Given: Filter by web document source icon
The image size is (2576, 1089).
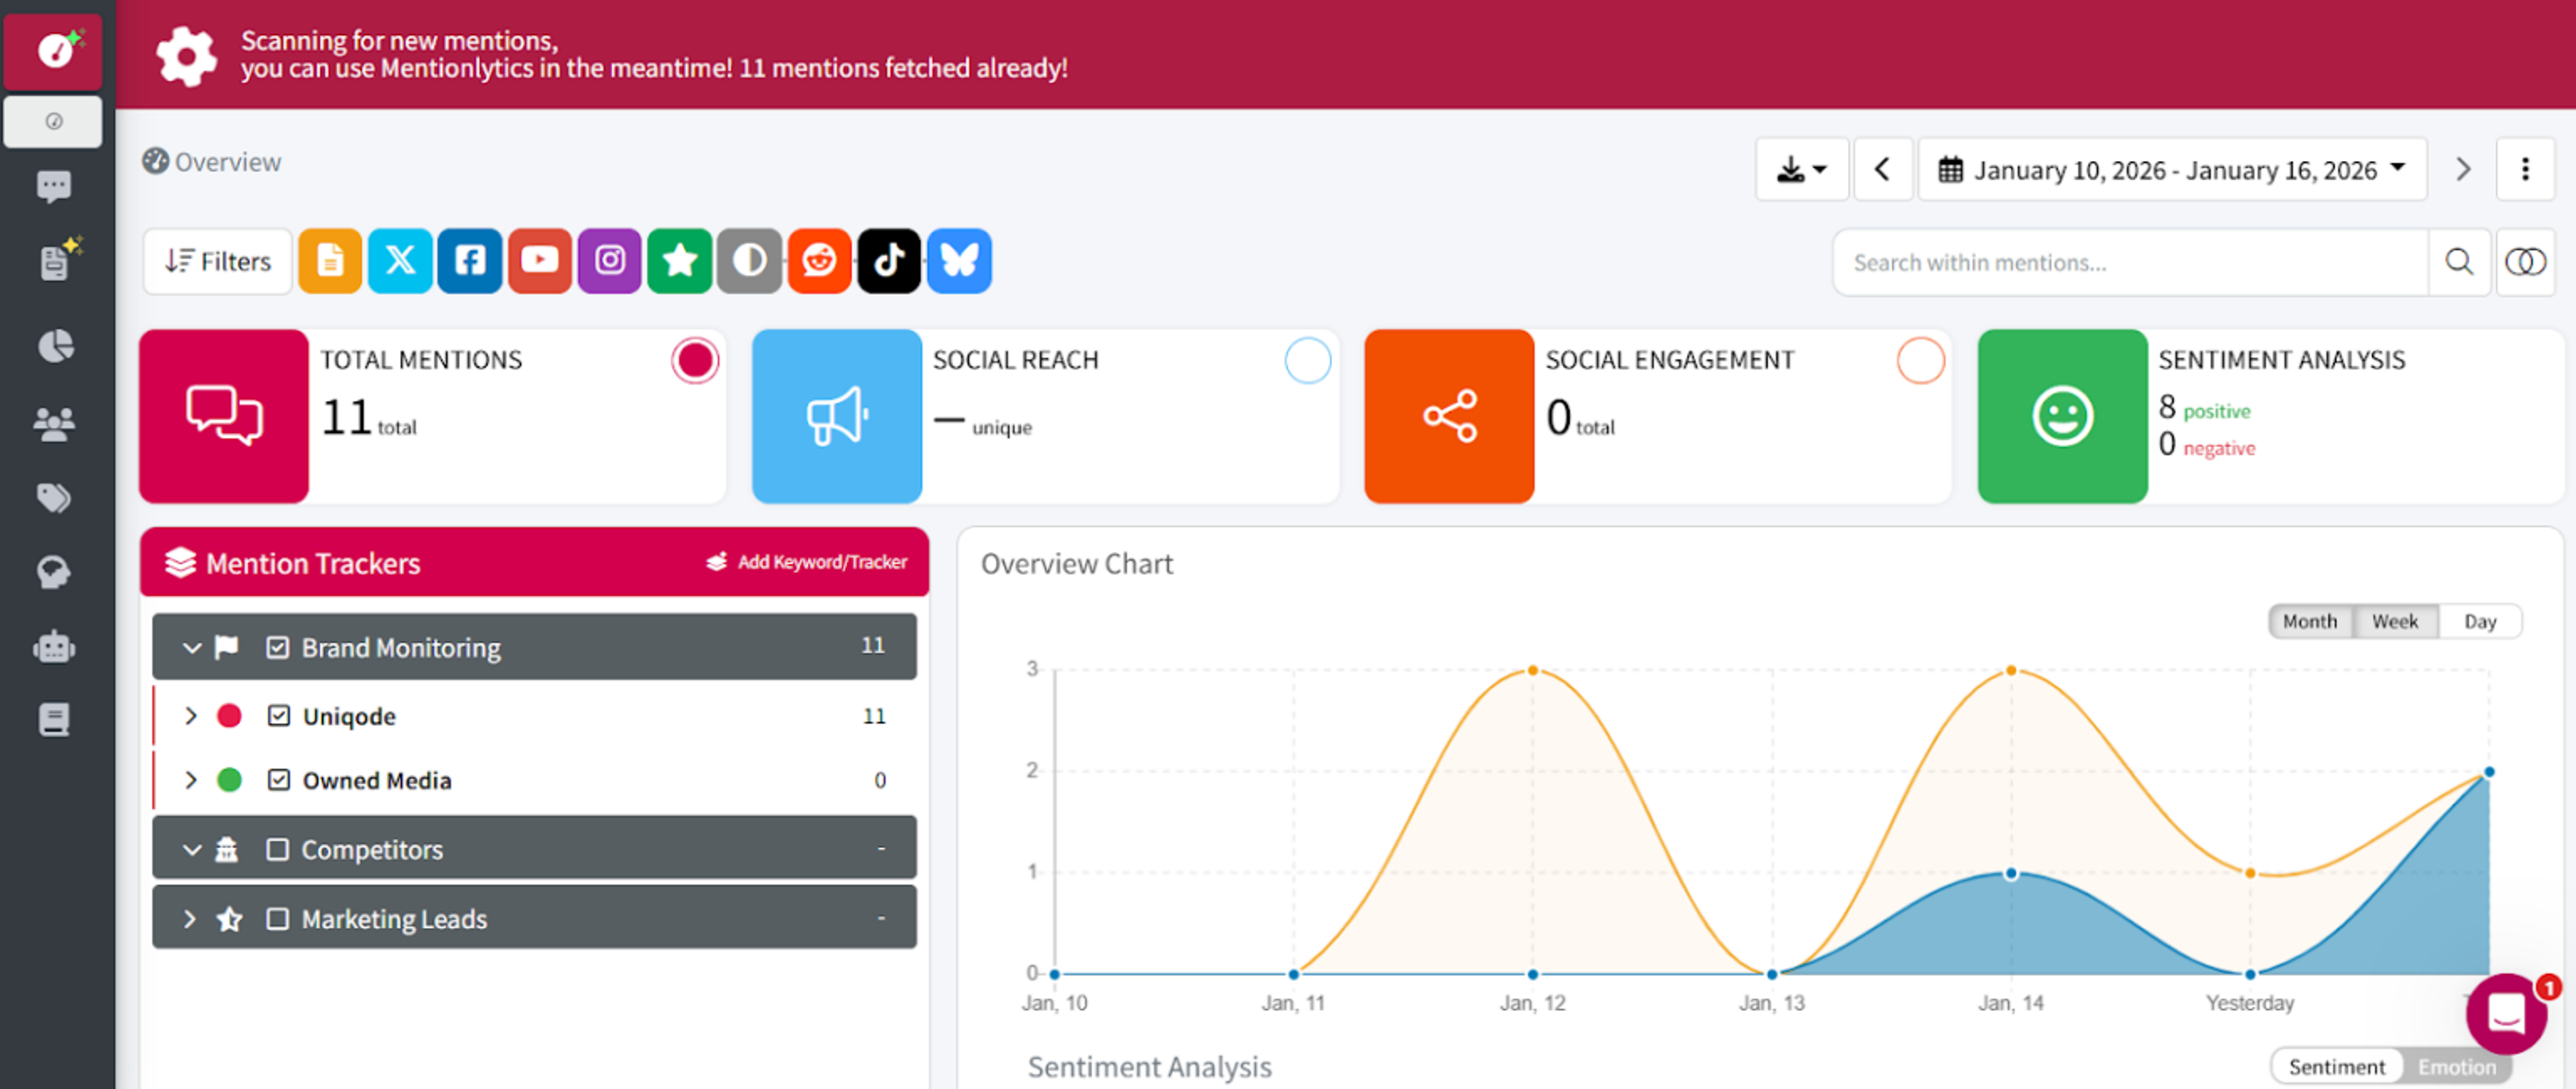Looking at the screenshot, I should 330,261.
